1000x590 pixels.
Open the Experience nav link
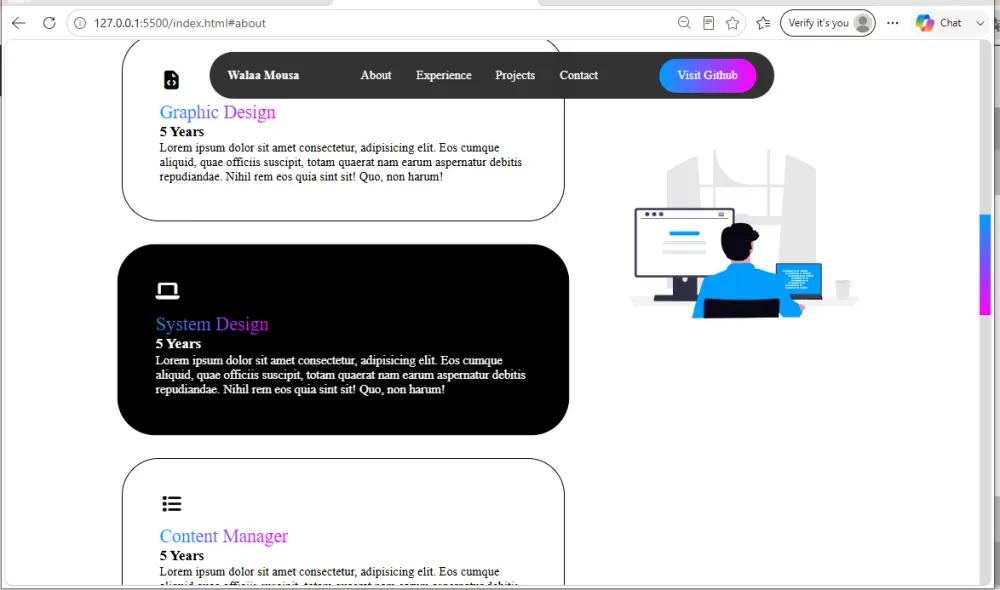pyautogui.click(x=443, y=75)
